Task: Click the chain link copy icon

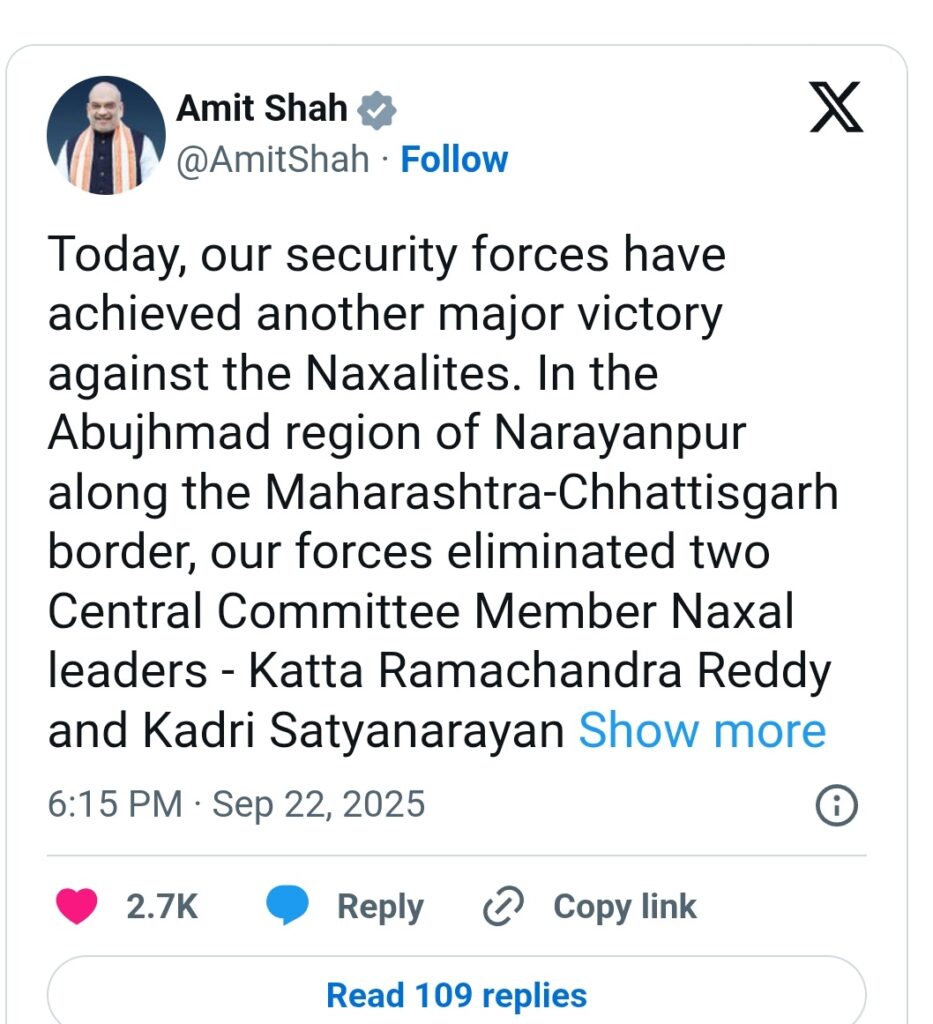Action: [x=503, y=906]
